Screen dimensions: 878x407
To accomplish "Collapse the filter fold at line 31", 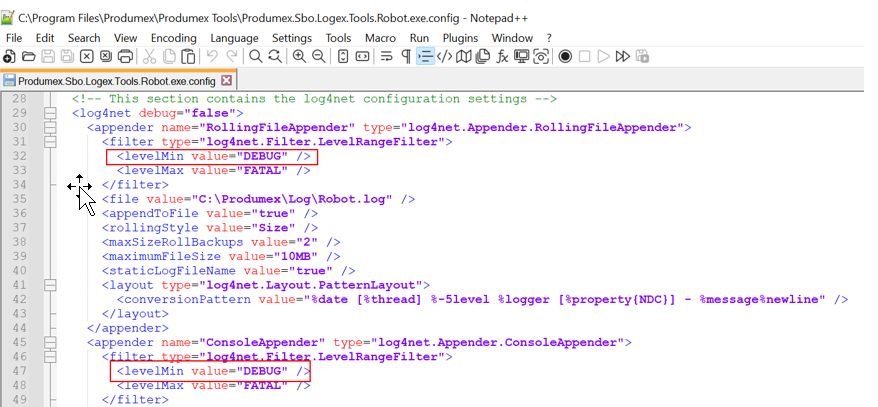I will click(x=50, y=142).
